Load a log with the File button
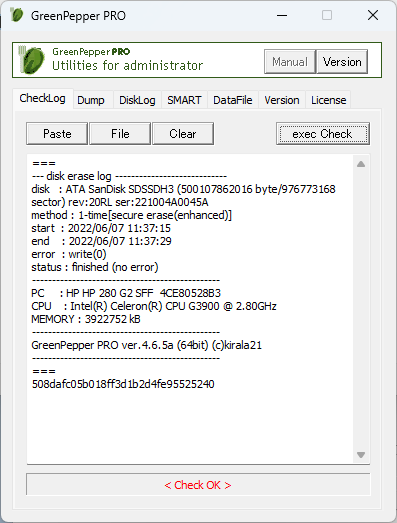397x523 pixels. coord(120,134)
